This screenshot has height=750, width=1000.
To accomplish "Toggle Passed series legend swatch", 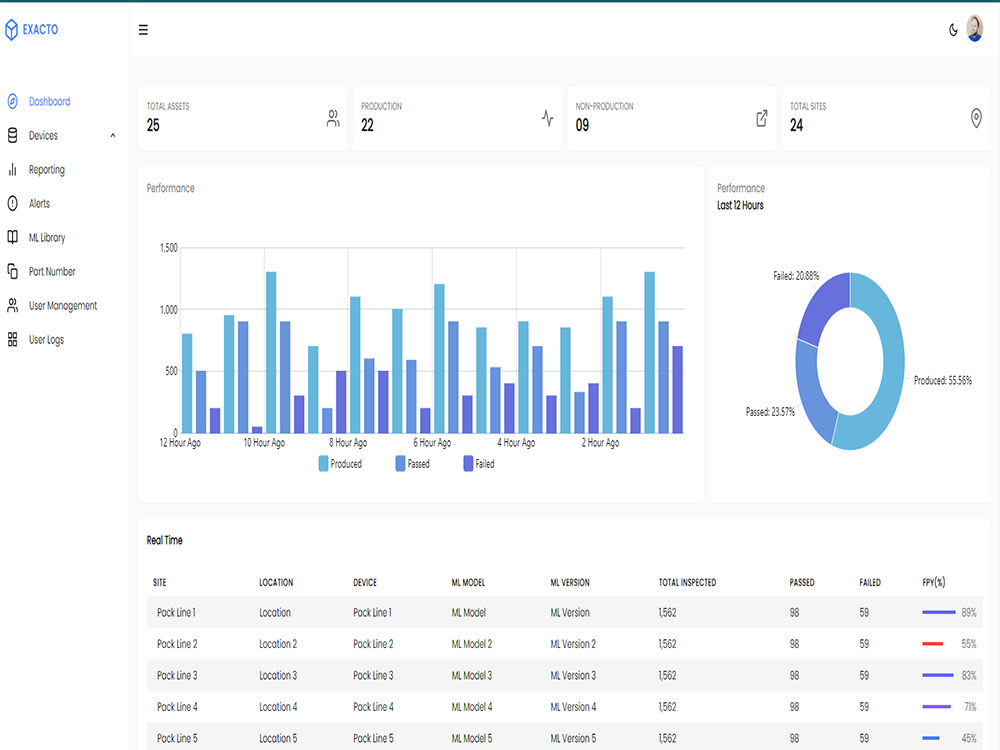I will [x=400, y=464].
